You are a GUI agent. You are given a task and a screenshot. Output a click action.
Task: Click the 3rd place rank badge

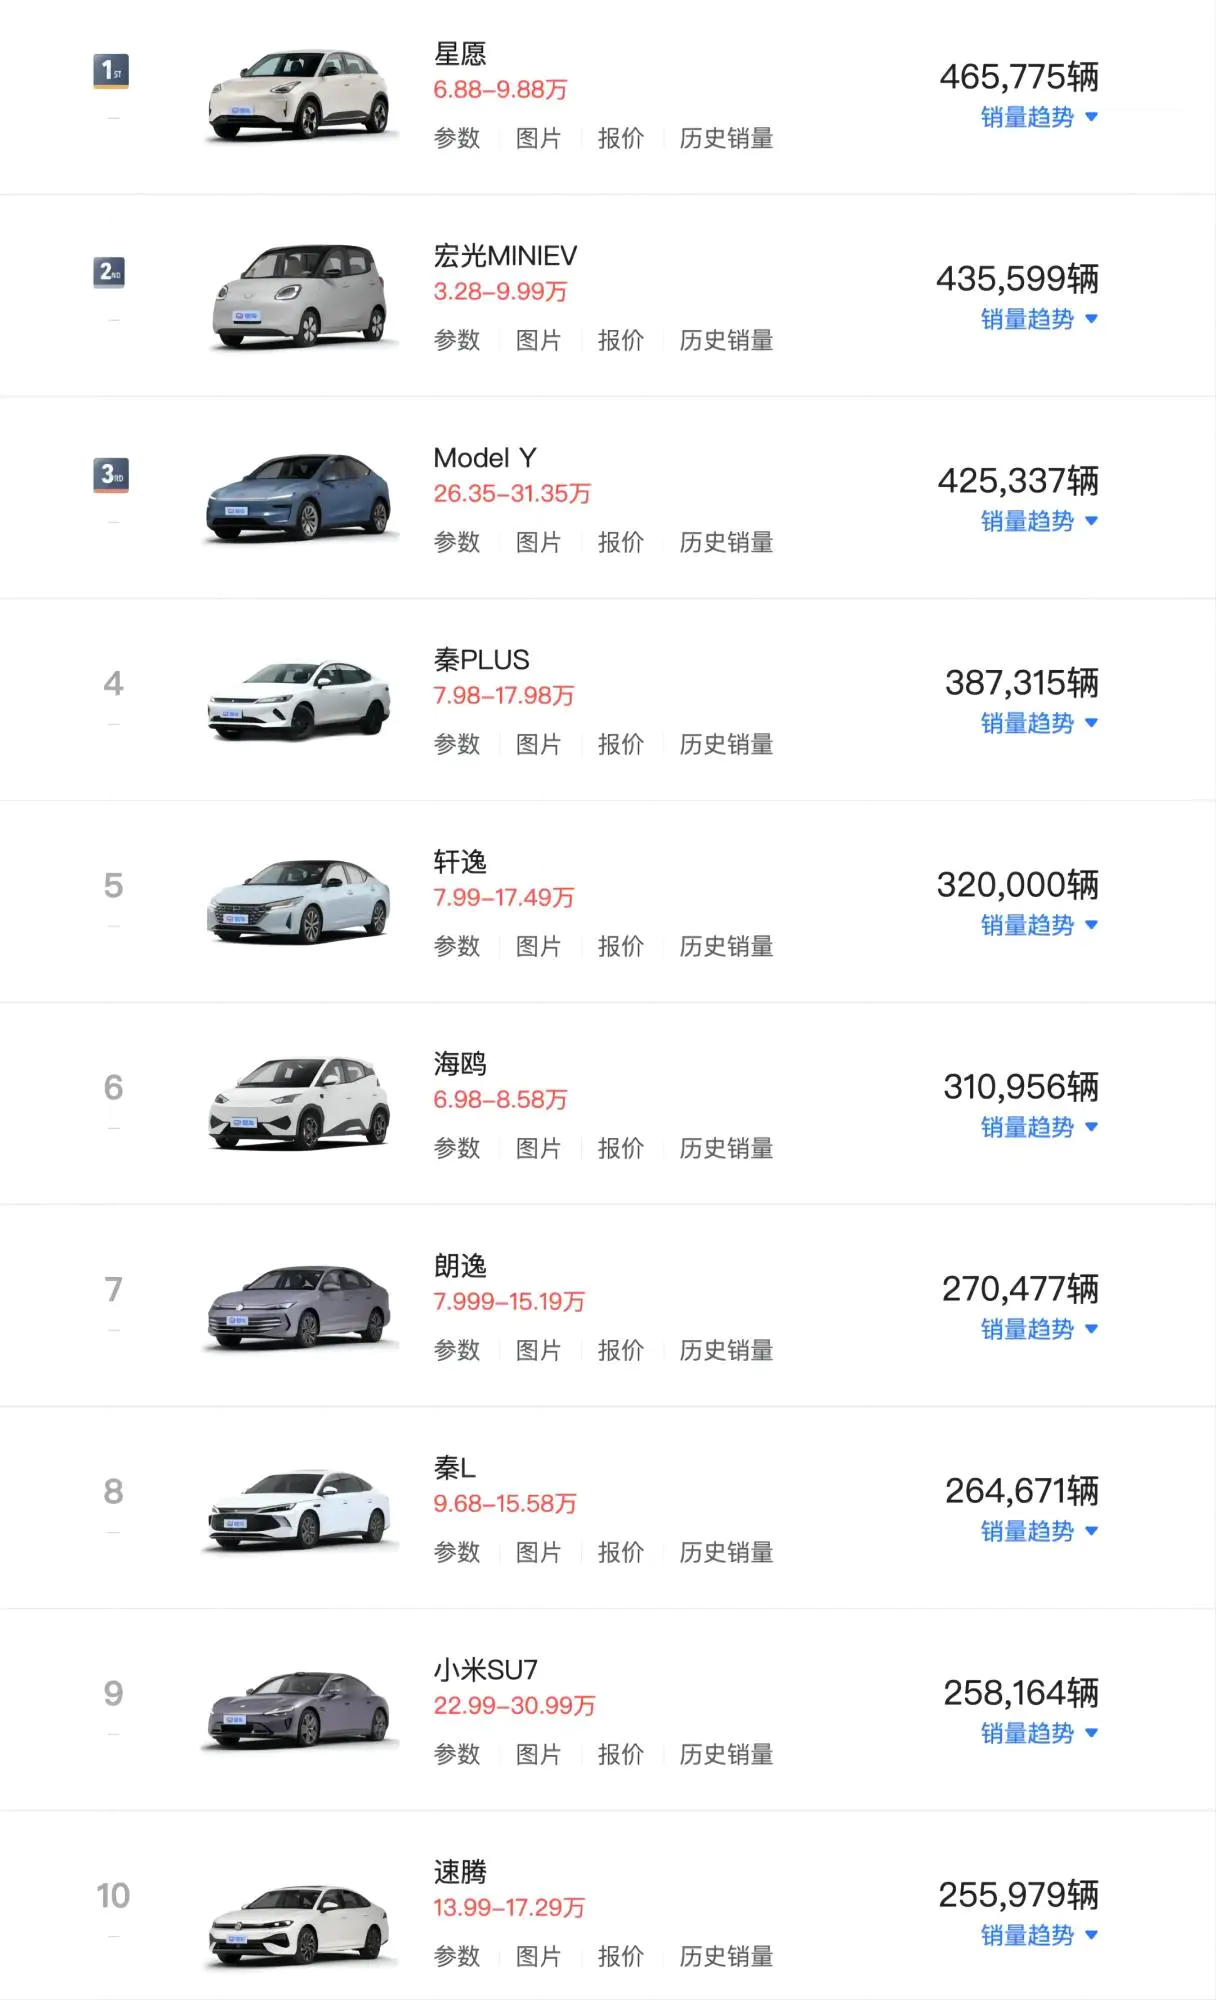[x=111, y=474]
